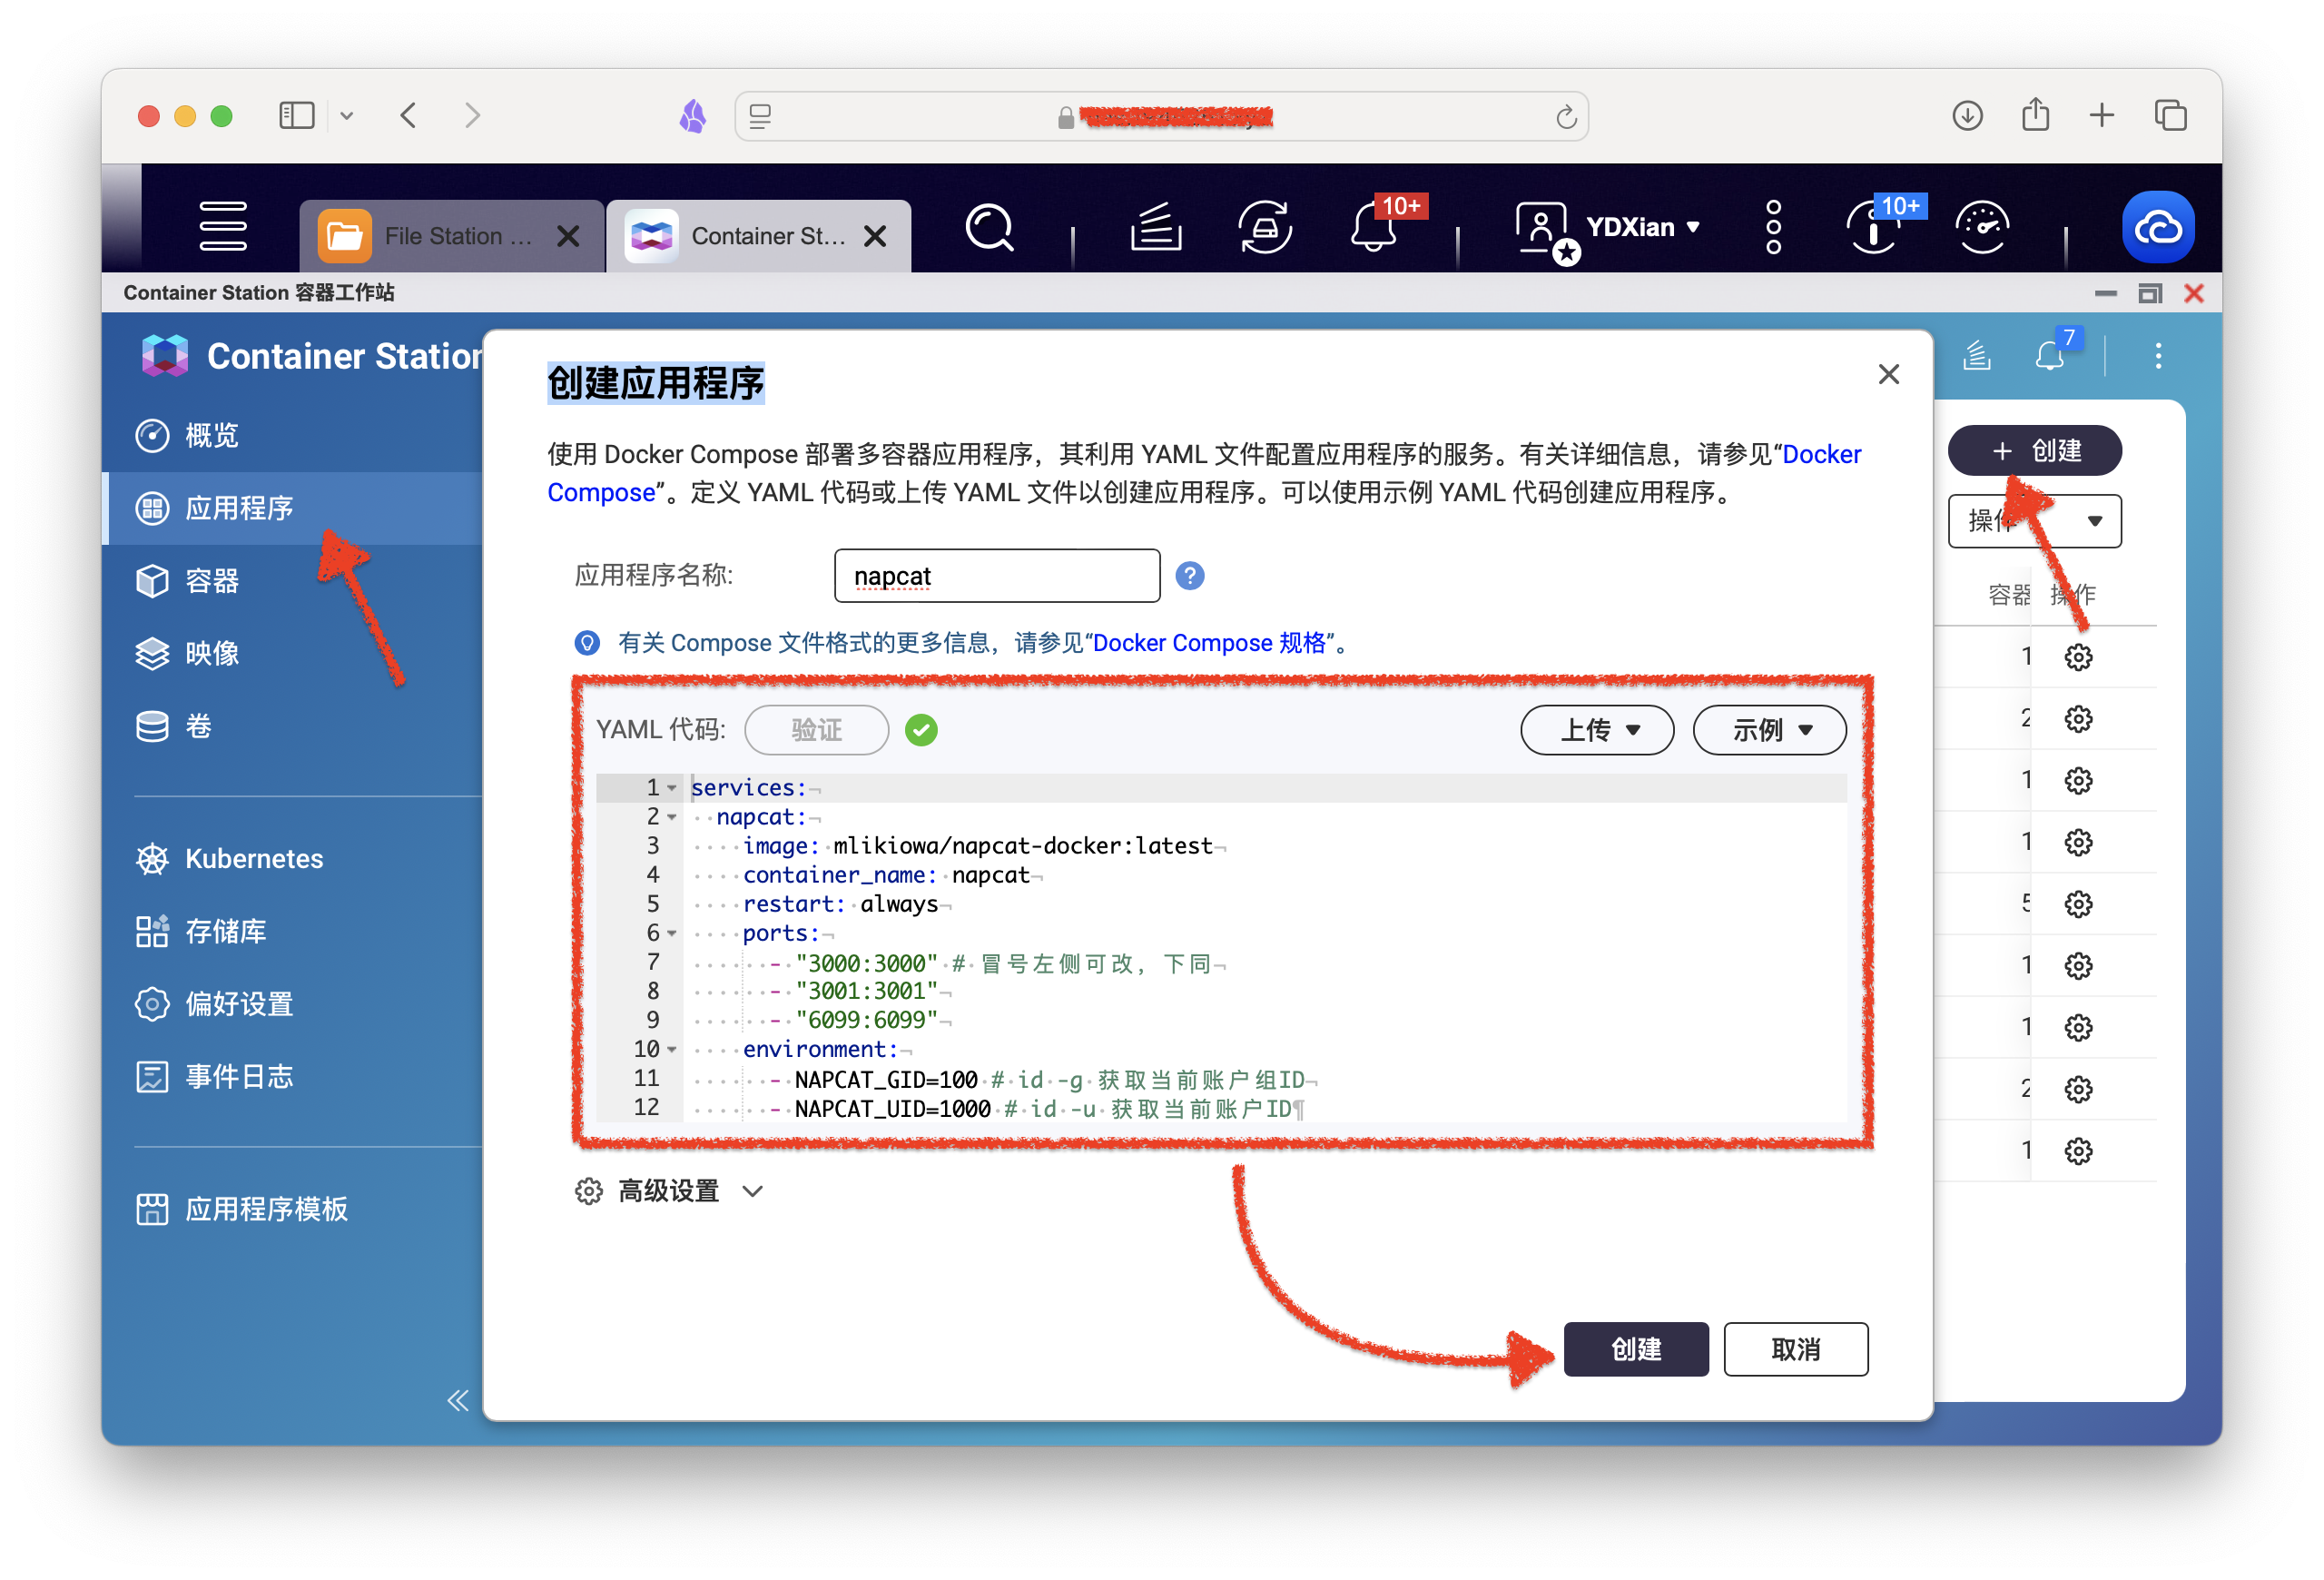The width and height of the screenshot is (2324, 1580).
Task: Click the 取消 button
Action: click(1796, 1349)
